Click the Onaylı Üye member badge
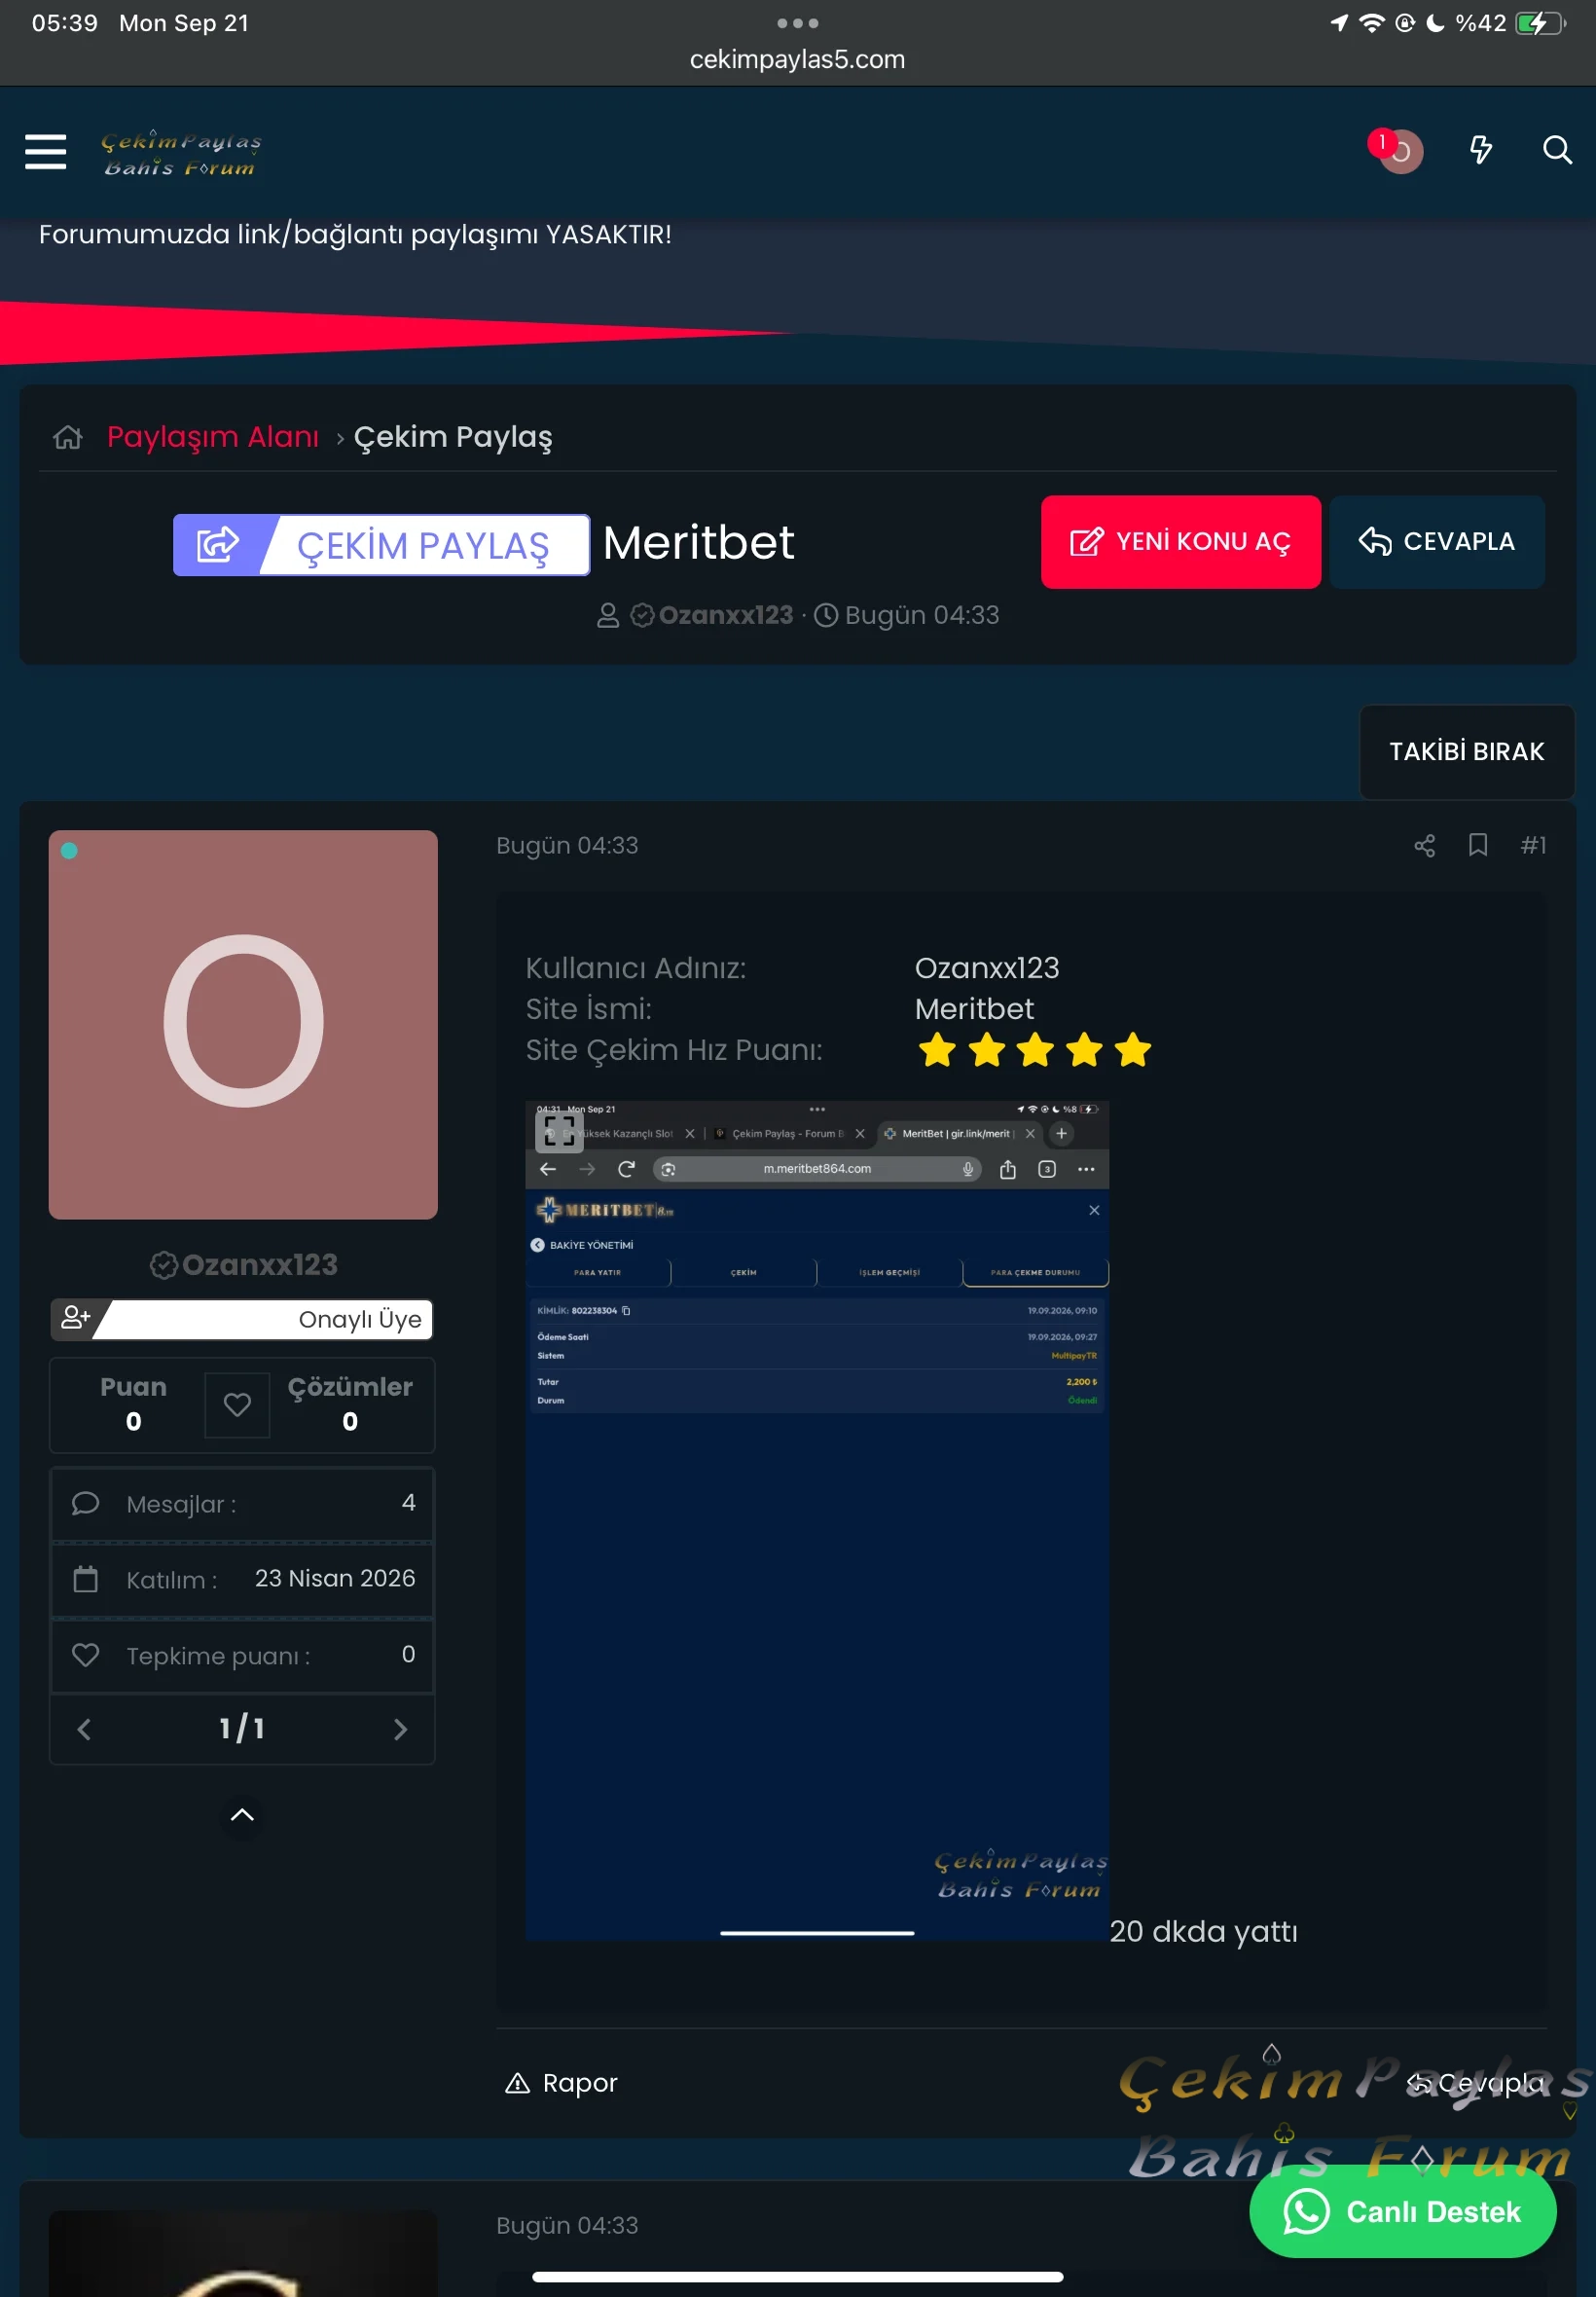 [x=242, y=1319]
